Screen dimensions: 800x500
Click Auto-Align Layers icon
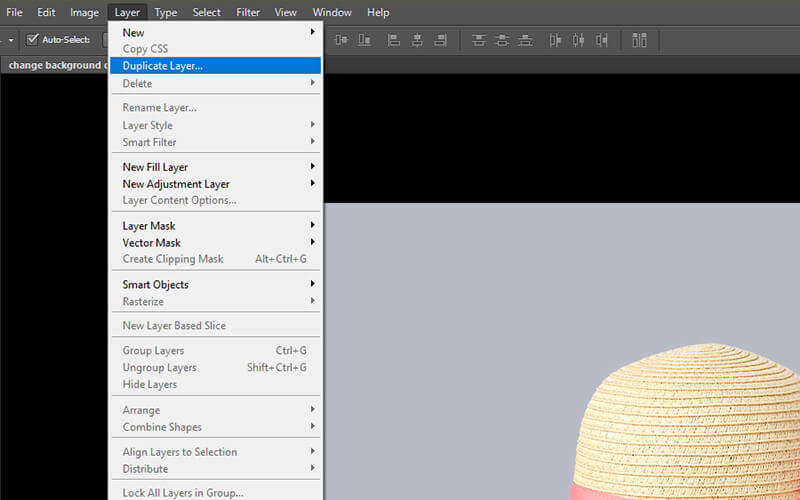[x=639, y=40]
